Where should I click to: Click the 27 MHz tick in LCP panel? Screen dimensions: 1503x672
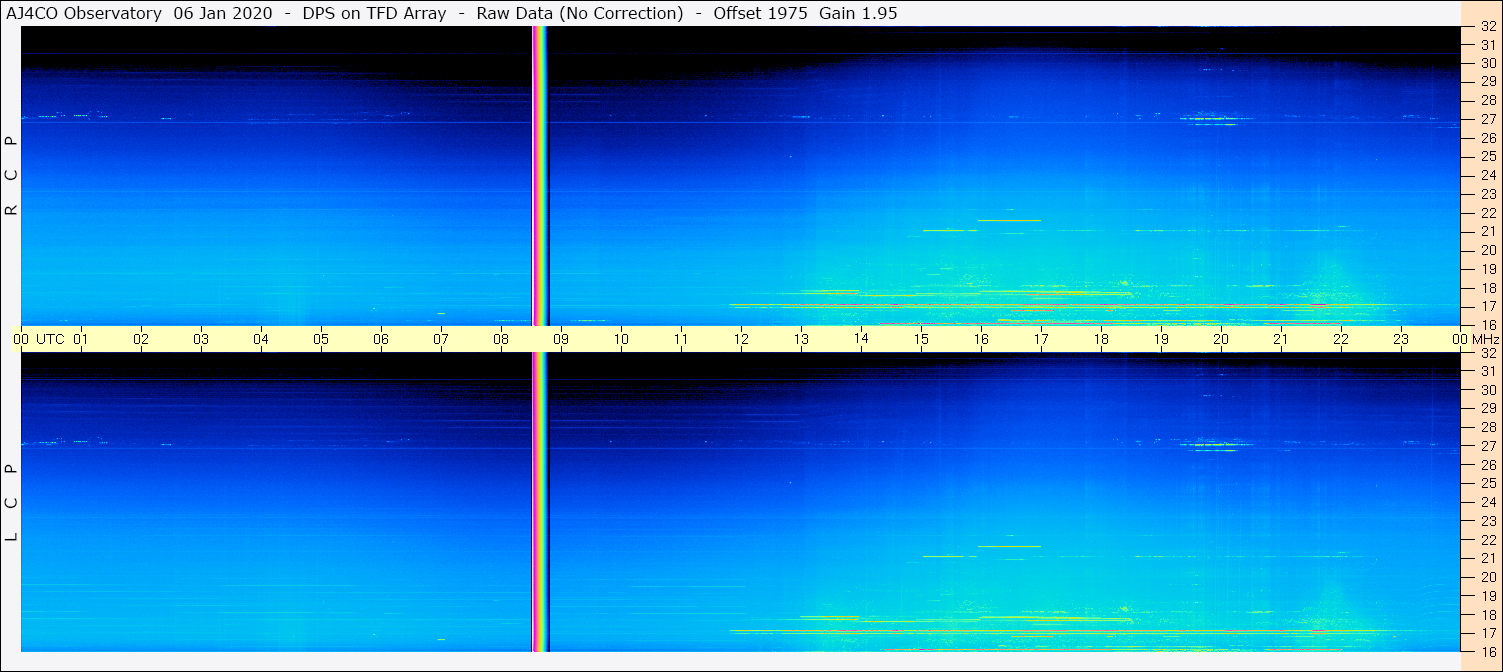[x=1488, y=446]
